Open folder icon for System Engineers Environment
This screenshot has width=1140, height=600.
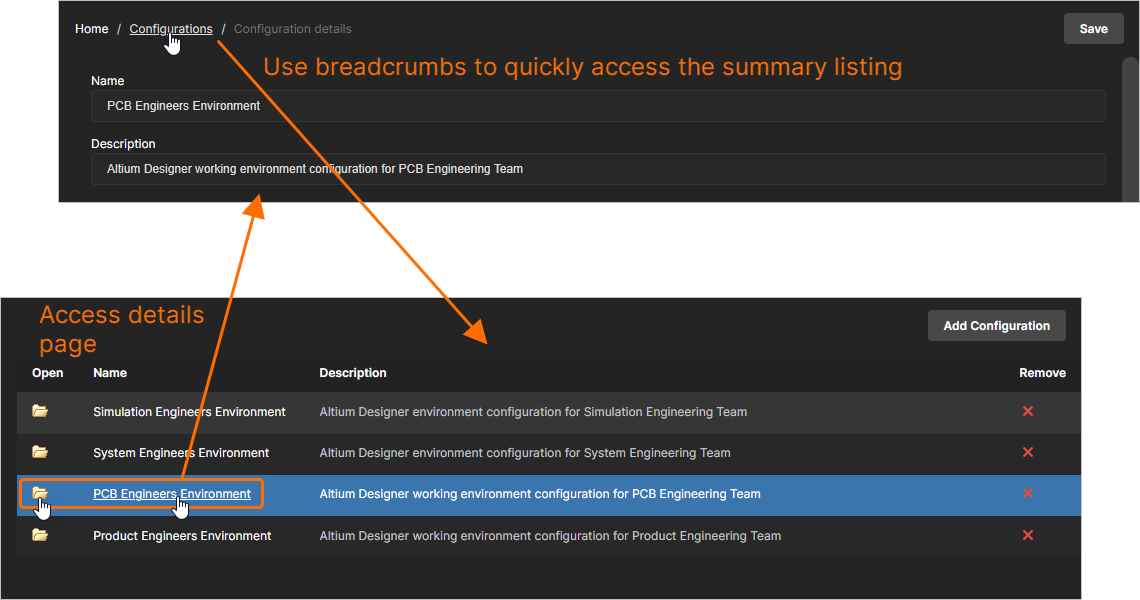pyautogui.click(x=40, y=452)
